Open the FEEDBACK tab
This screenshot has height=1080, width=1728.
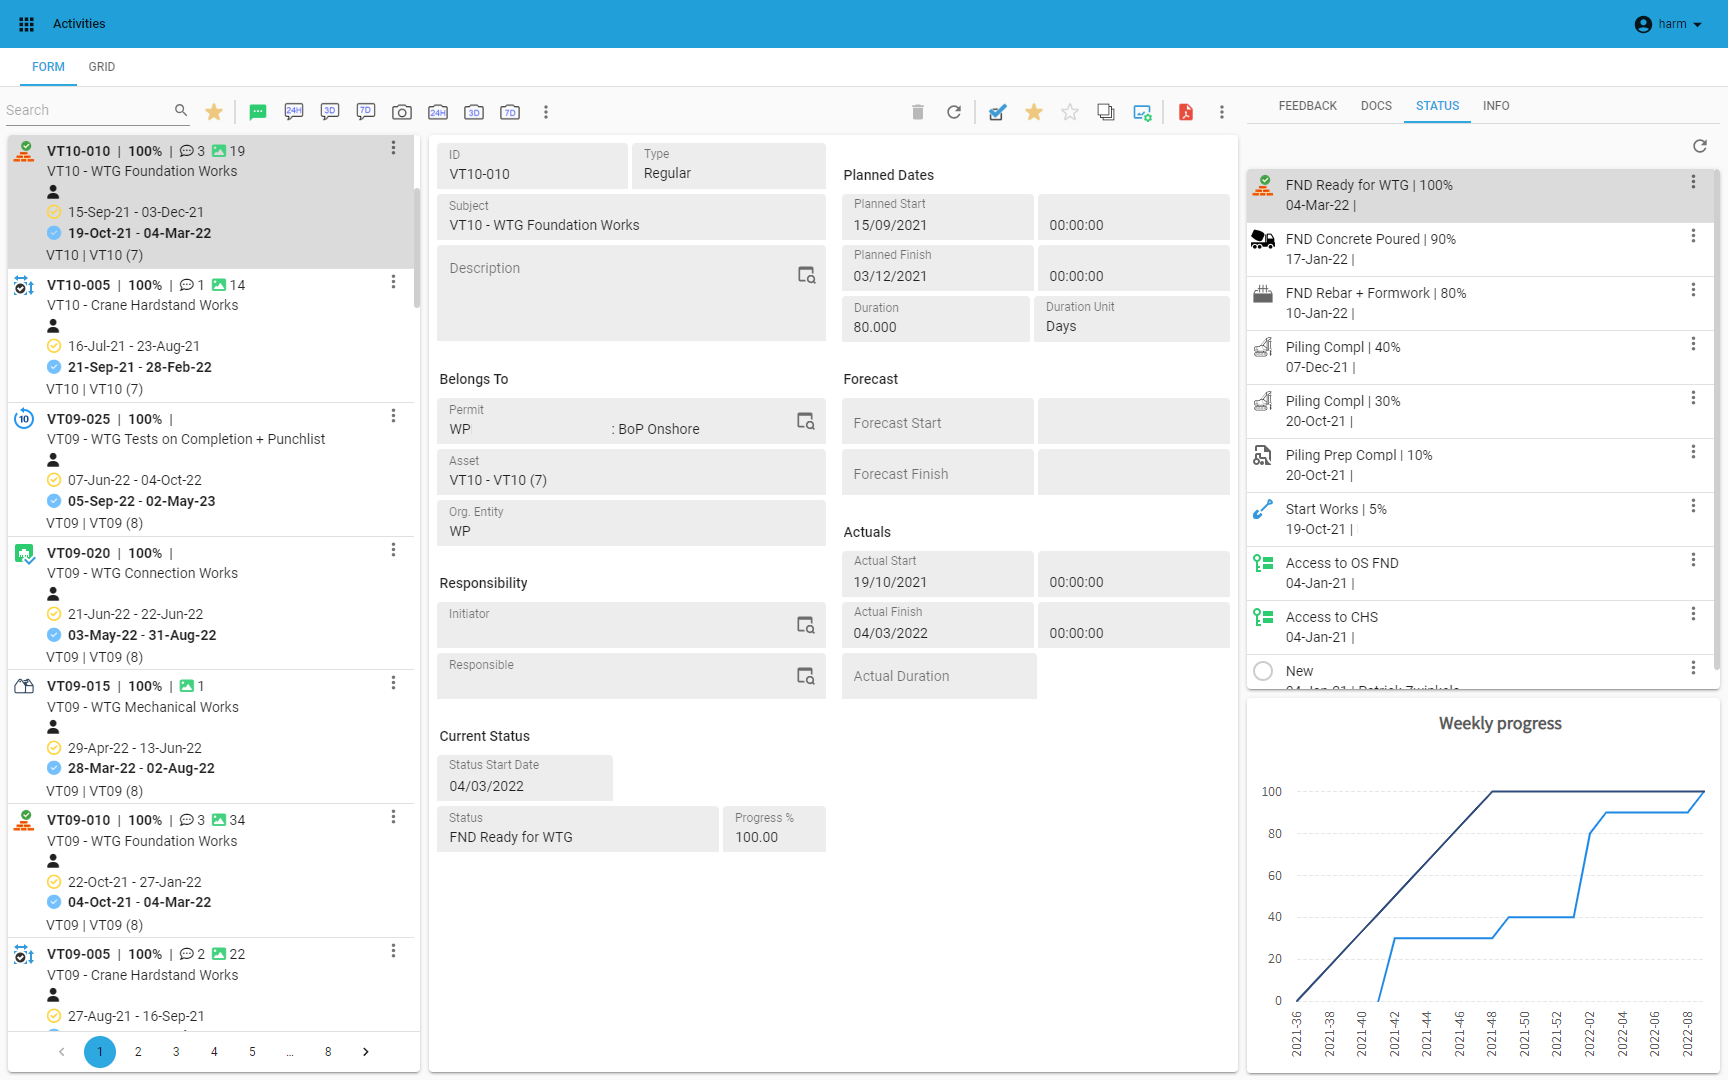[1307, 106]
